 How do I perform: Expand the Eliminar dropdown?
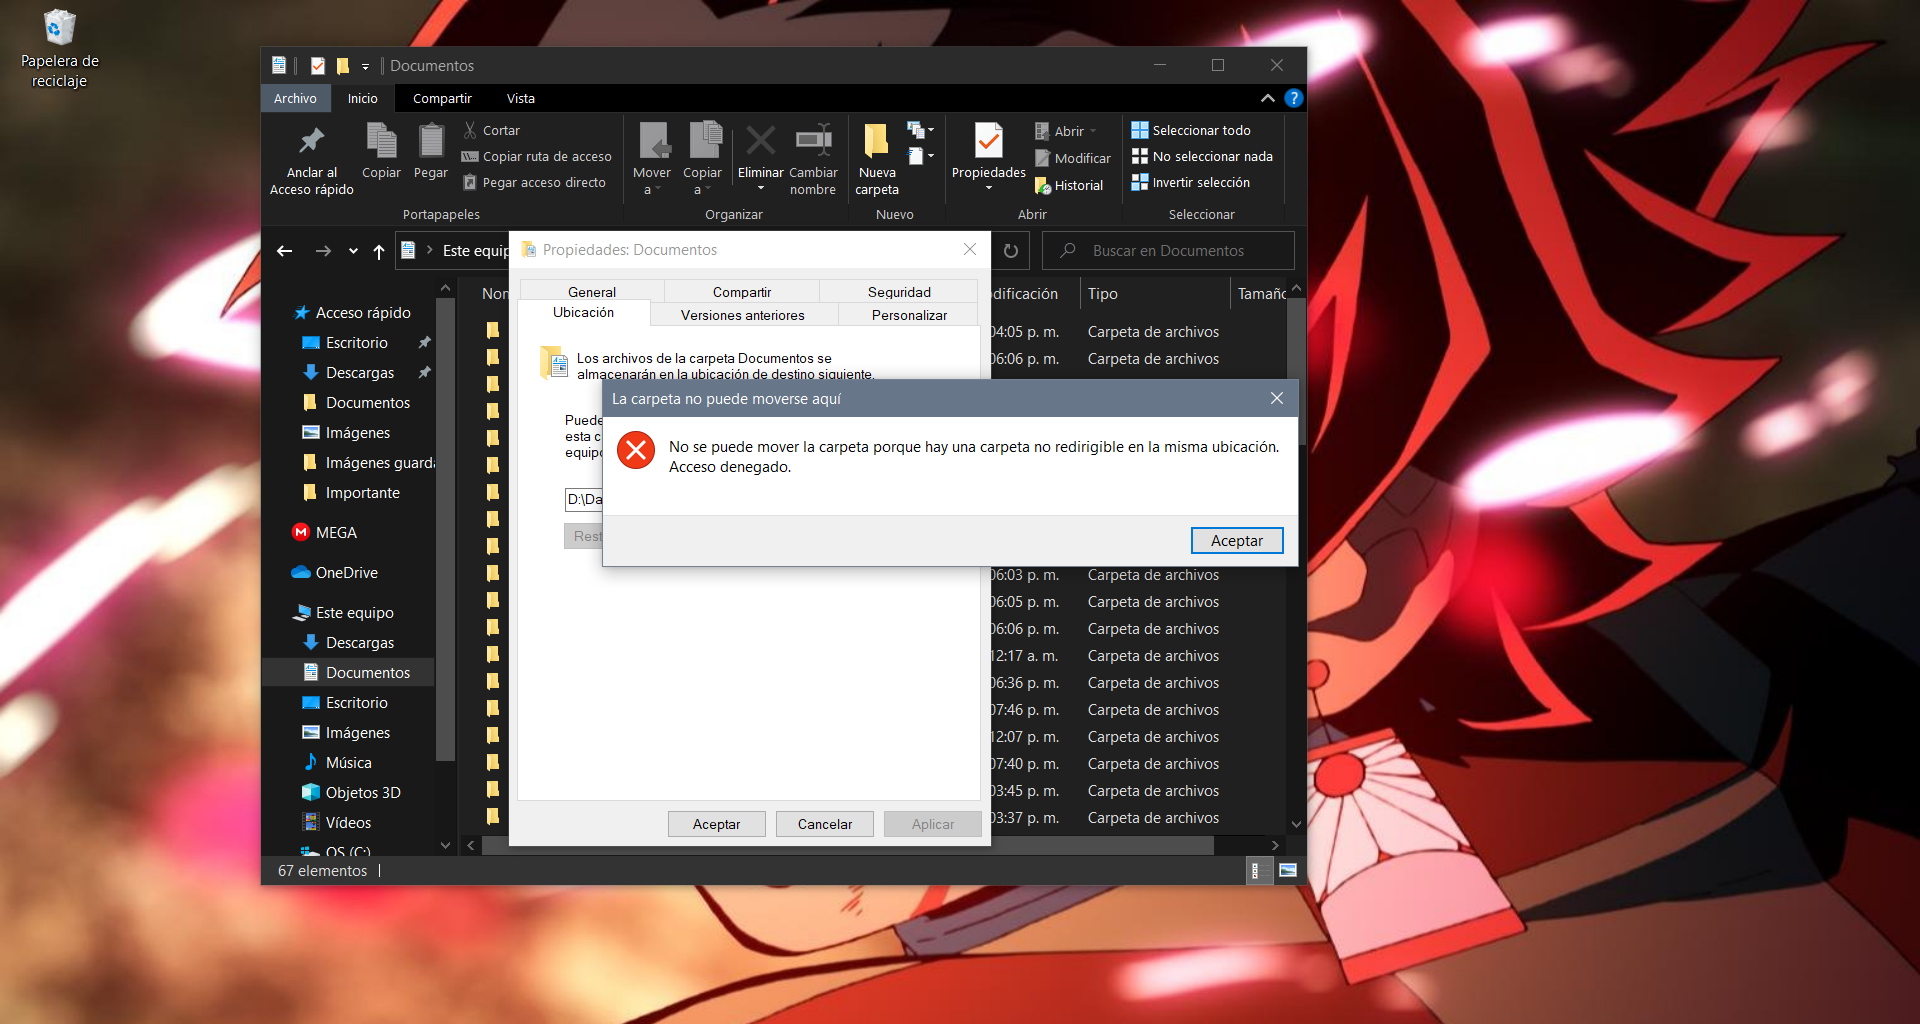coord(761,188)
